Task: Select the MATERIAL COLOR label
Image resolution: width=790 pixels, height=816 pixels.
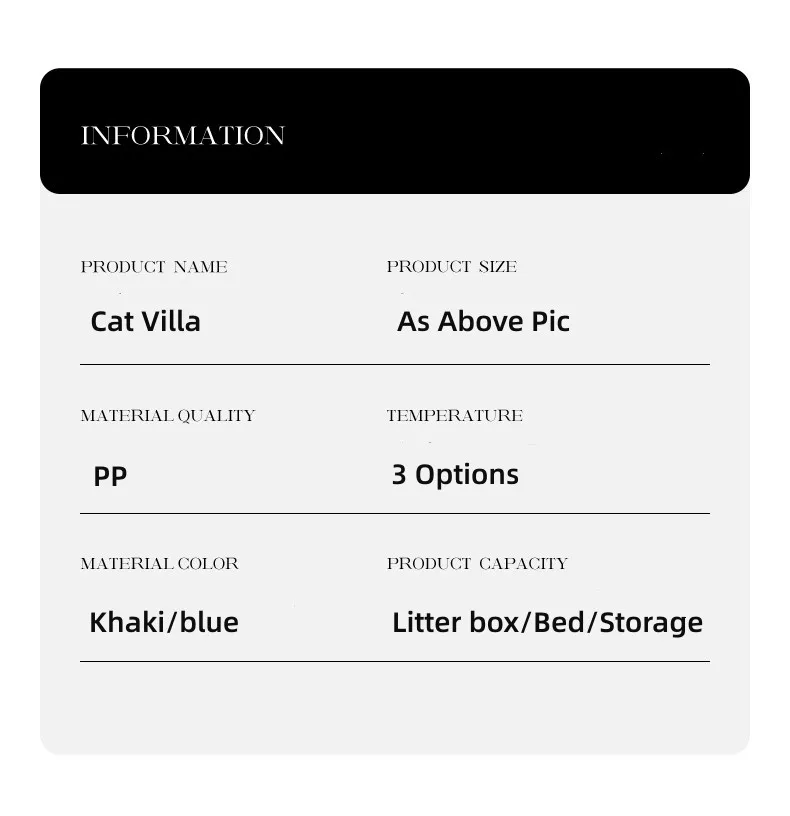Action: 159,564
